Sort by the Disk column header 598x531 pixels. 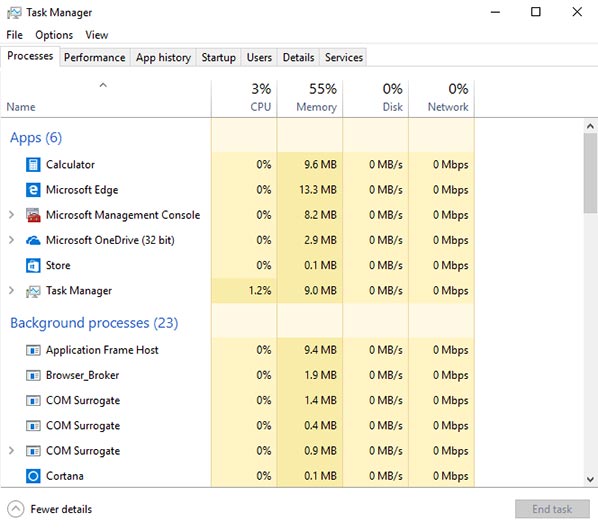(376, 98)
